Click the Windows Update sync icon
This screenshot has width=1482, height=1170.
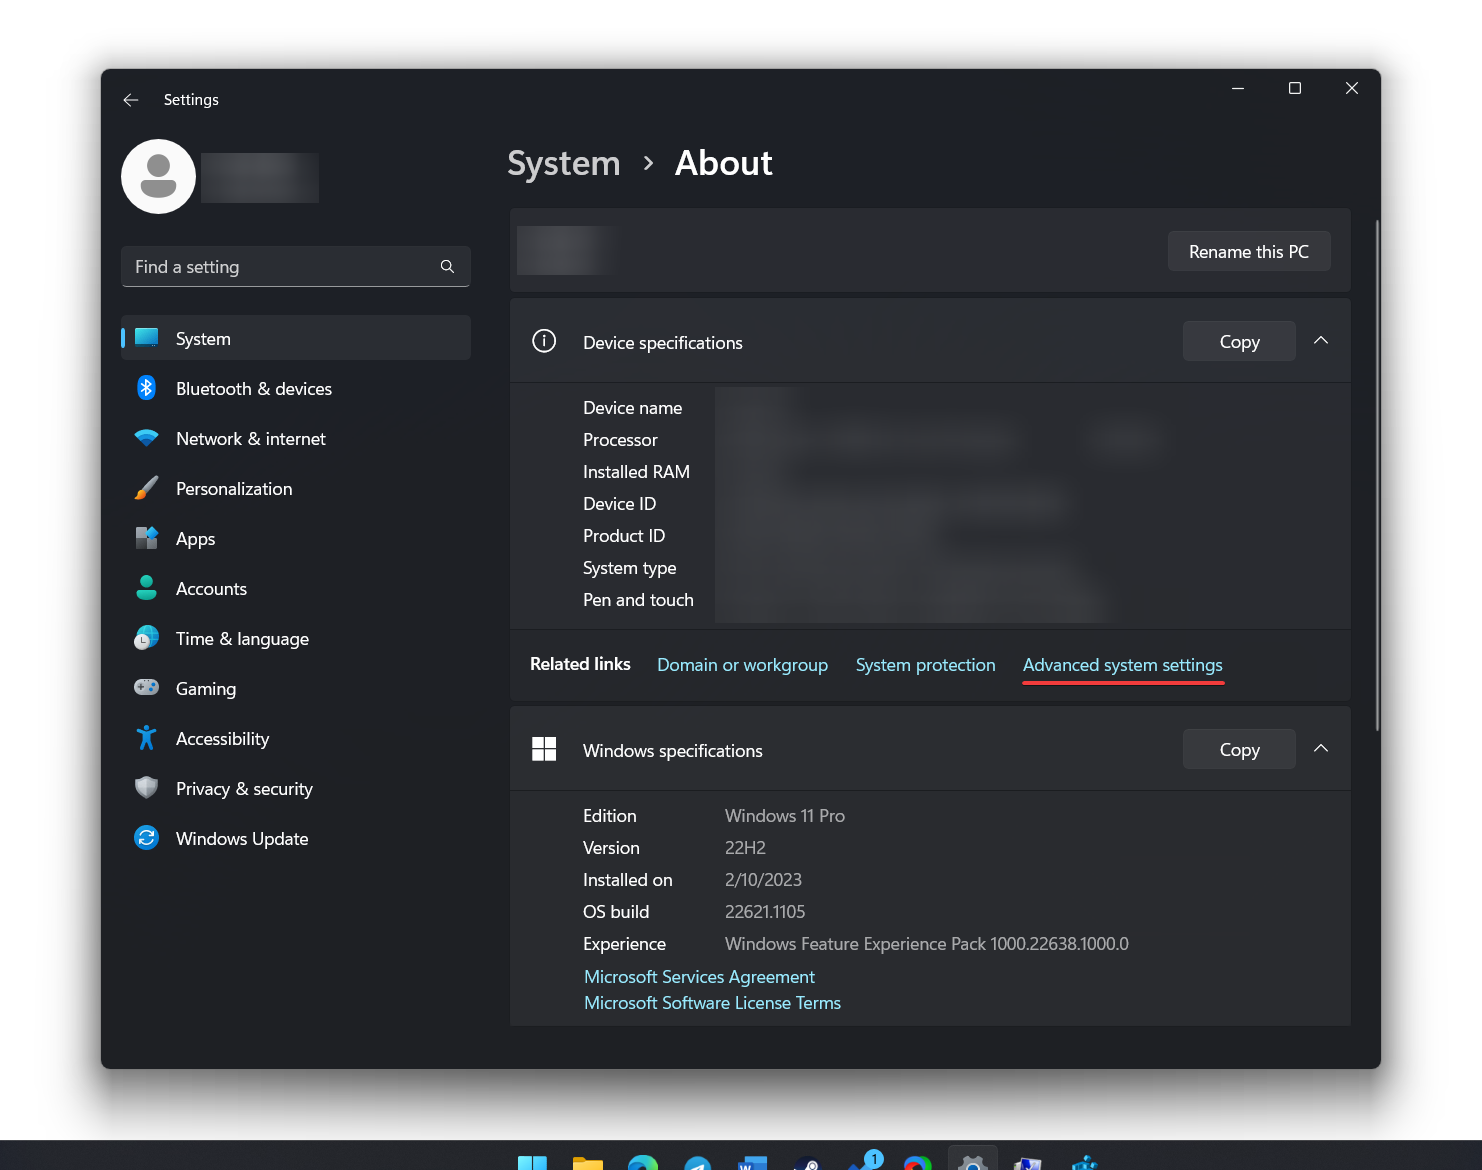(146, 838)
